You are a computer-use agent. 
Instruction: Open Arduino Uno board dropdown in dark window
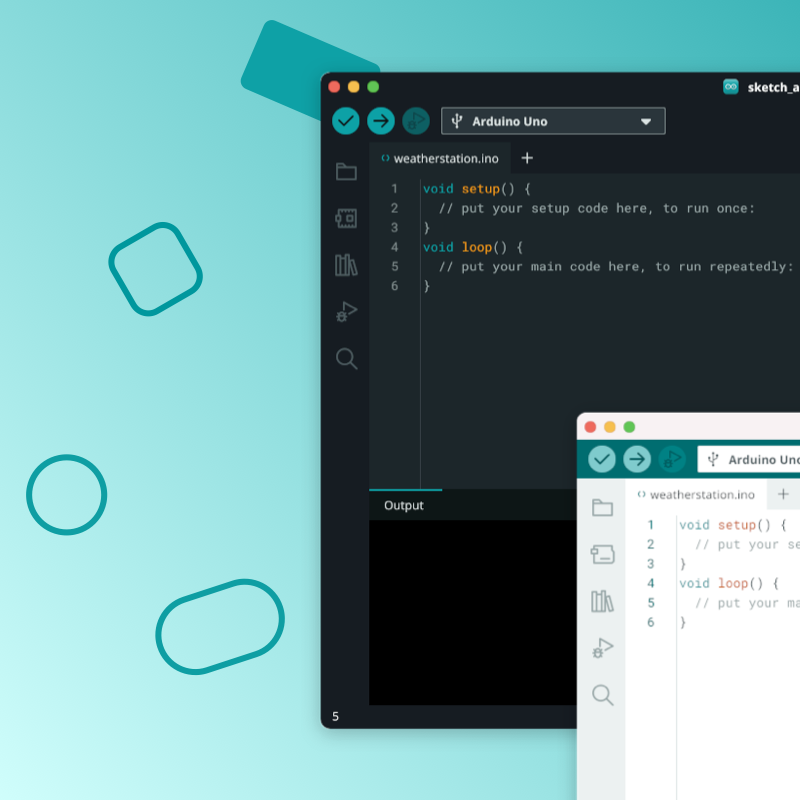(553, 121)
